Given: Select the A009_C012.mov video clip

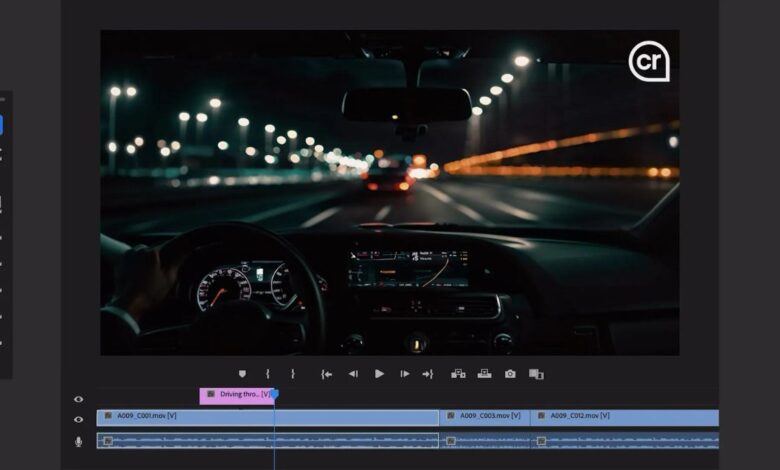Looking at the screenshot, I should tap(625, 418).
